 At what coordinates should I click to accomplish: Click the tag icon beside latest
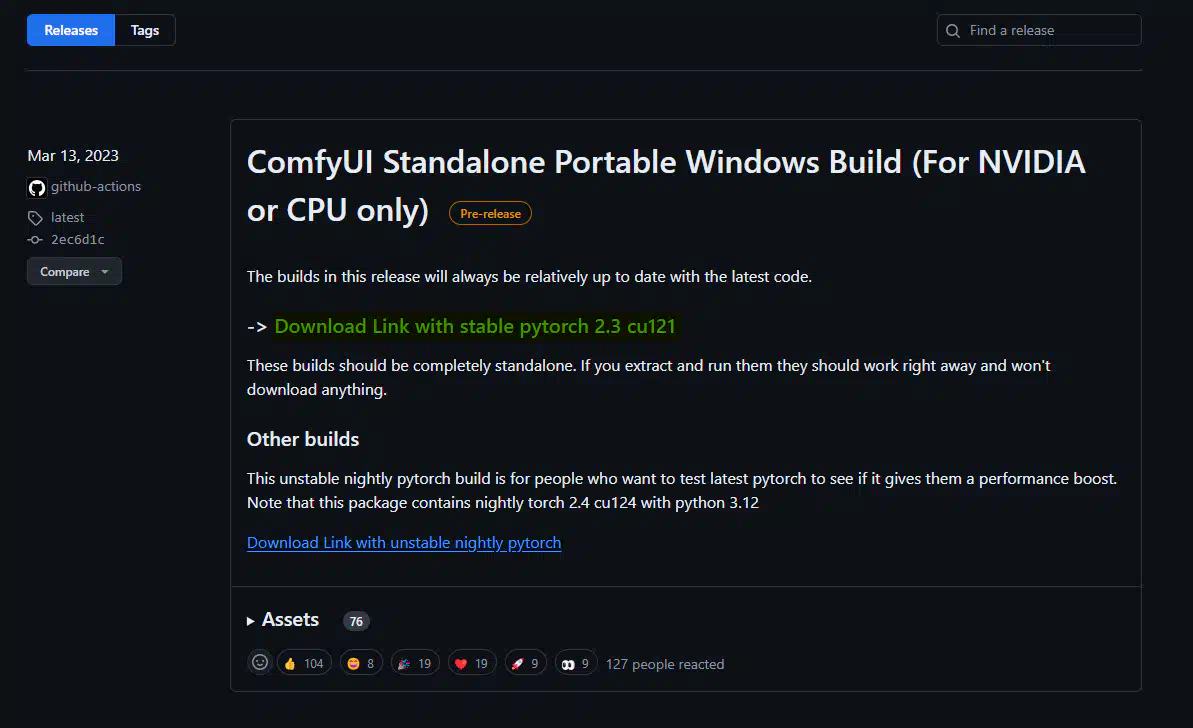pyautogui.click(x=35, y=218)
